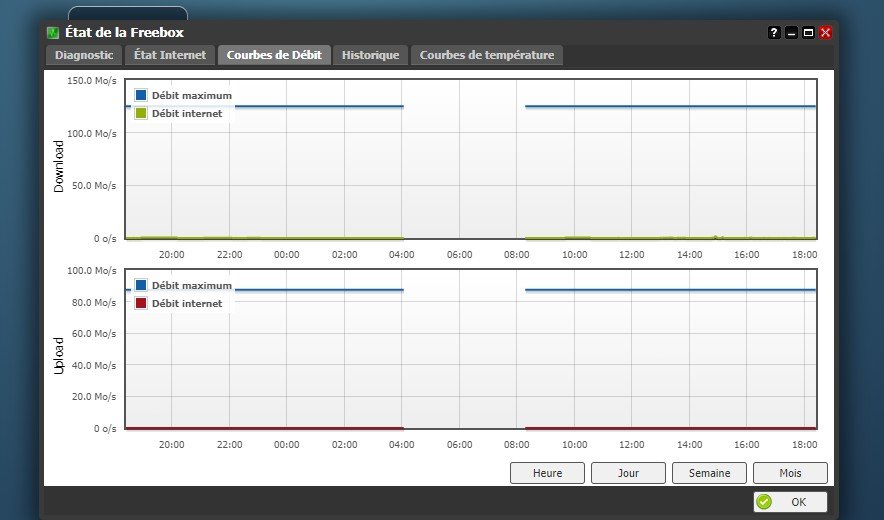Select the Courbes de Débit tab
Viewport: 884px width, 520px height.
pos(274,55)
